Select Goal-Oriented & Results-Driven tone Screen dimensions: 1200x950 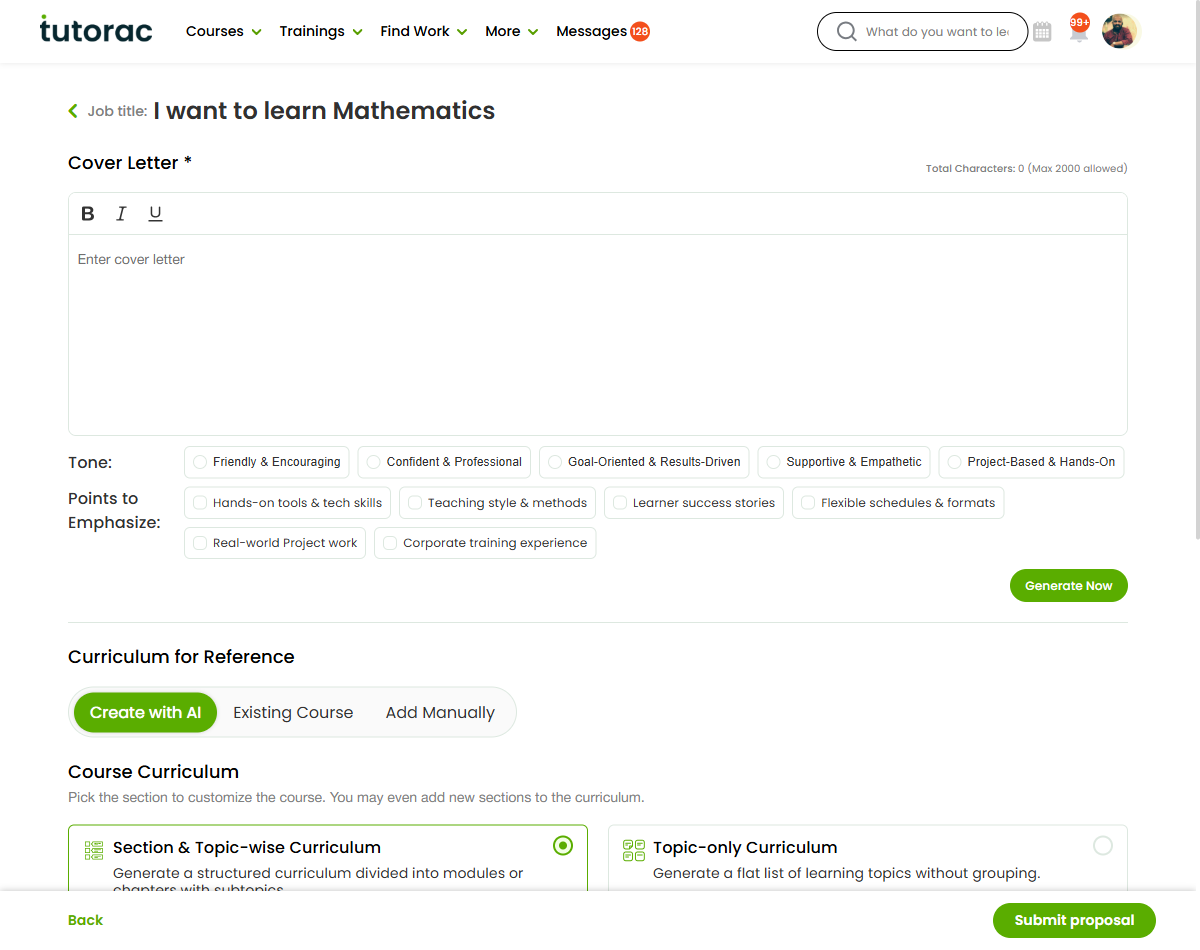pyautogui.click(x=644, y=462)
